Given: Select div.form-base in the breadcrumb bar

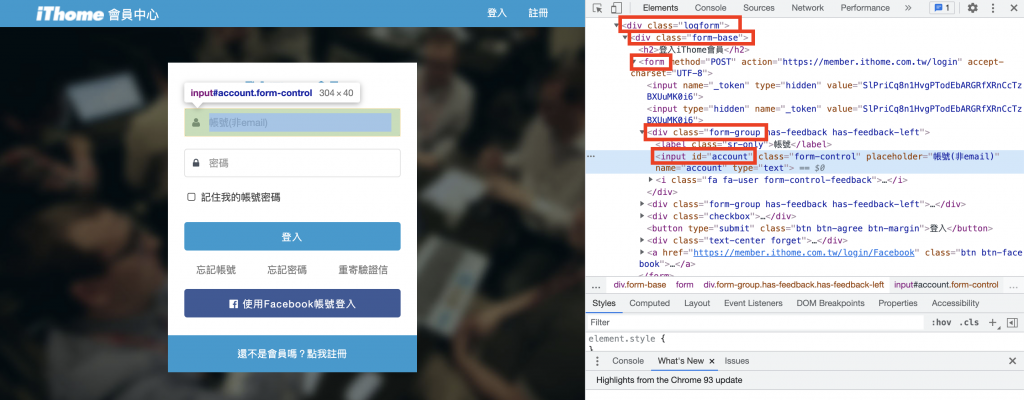Looking at the screenshot, I should click(x=640, y=285).
